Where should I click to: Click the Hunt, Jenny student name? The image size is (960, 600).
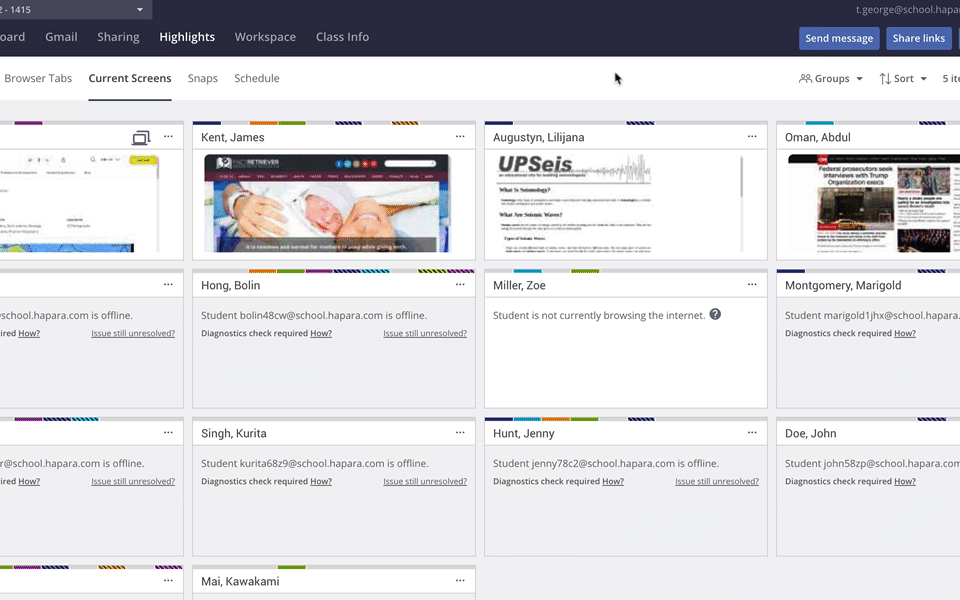(523, 433)
